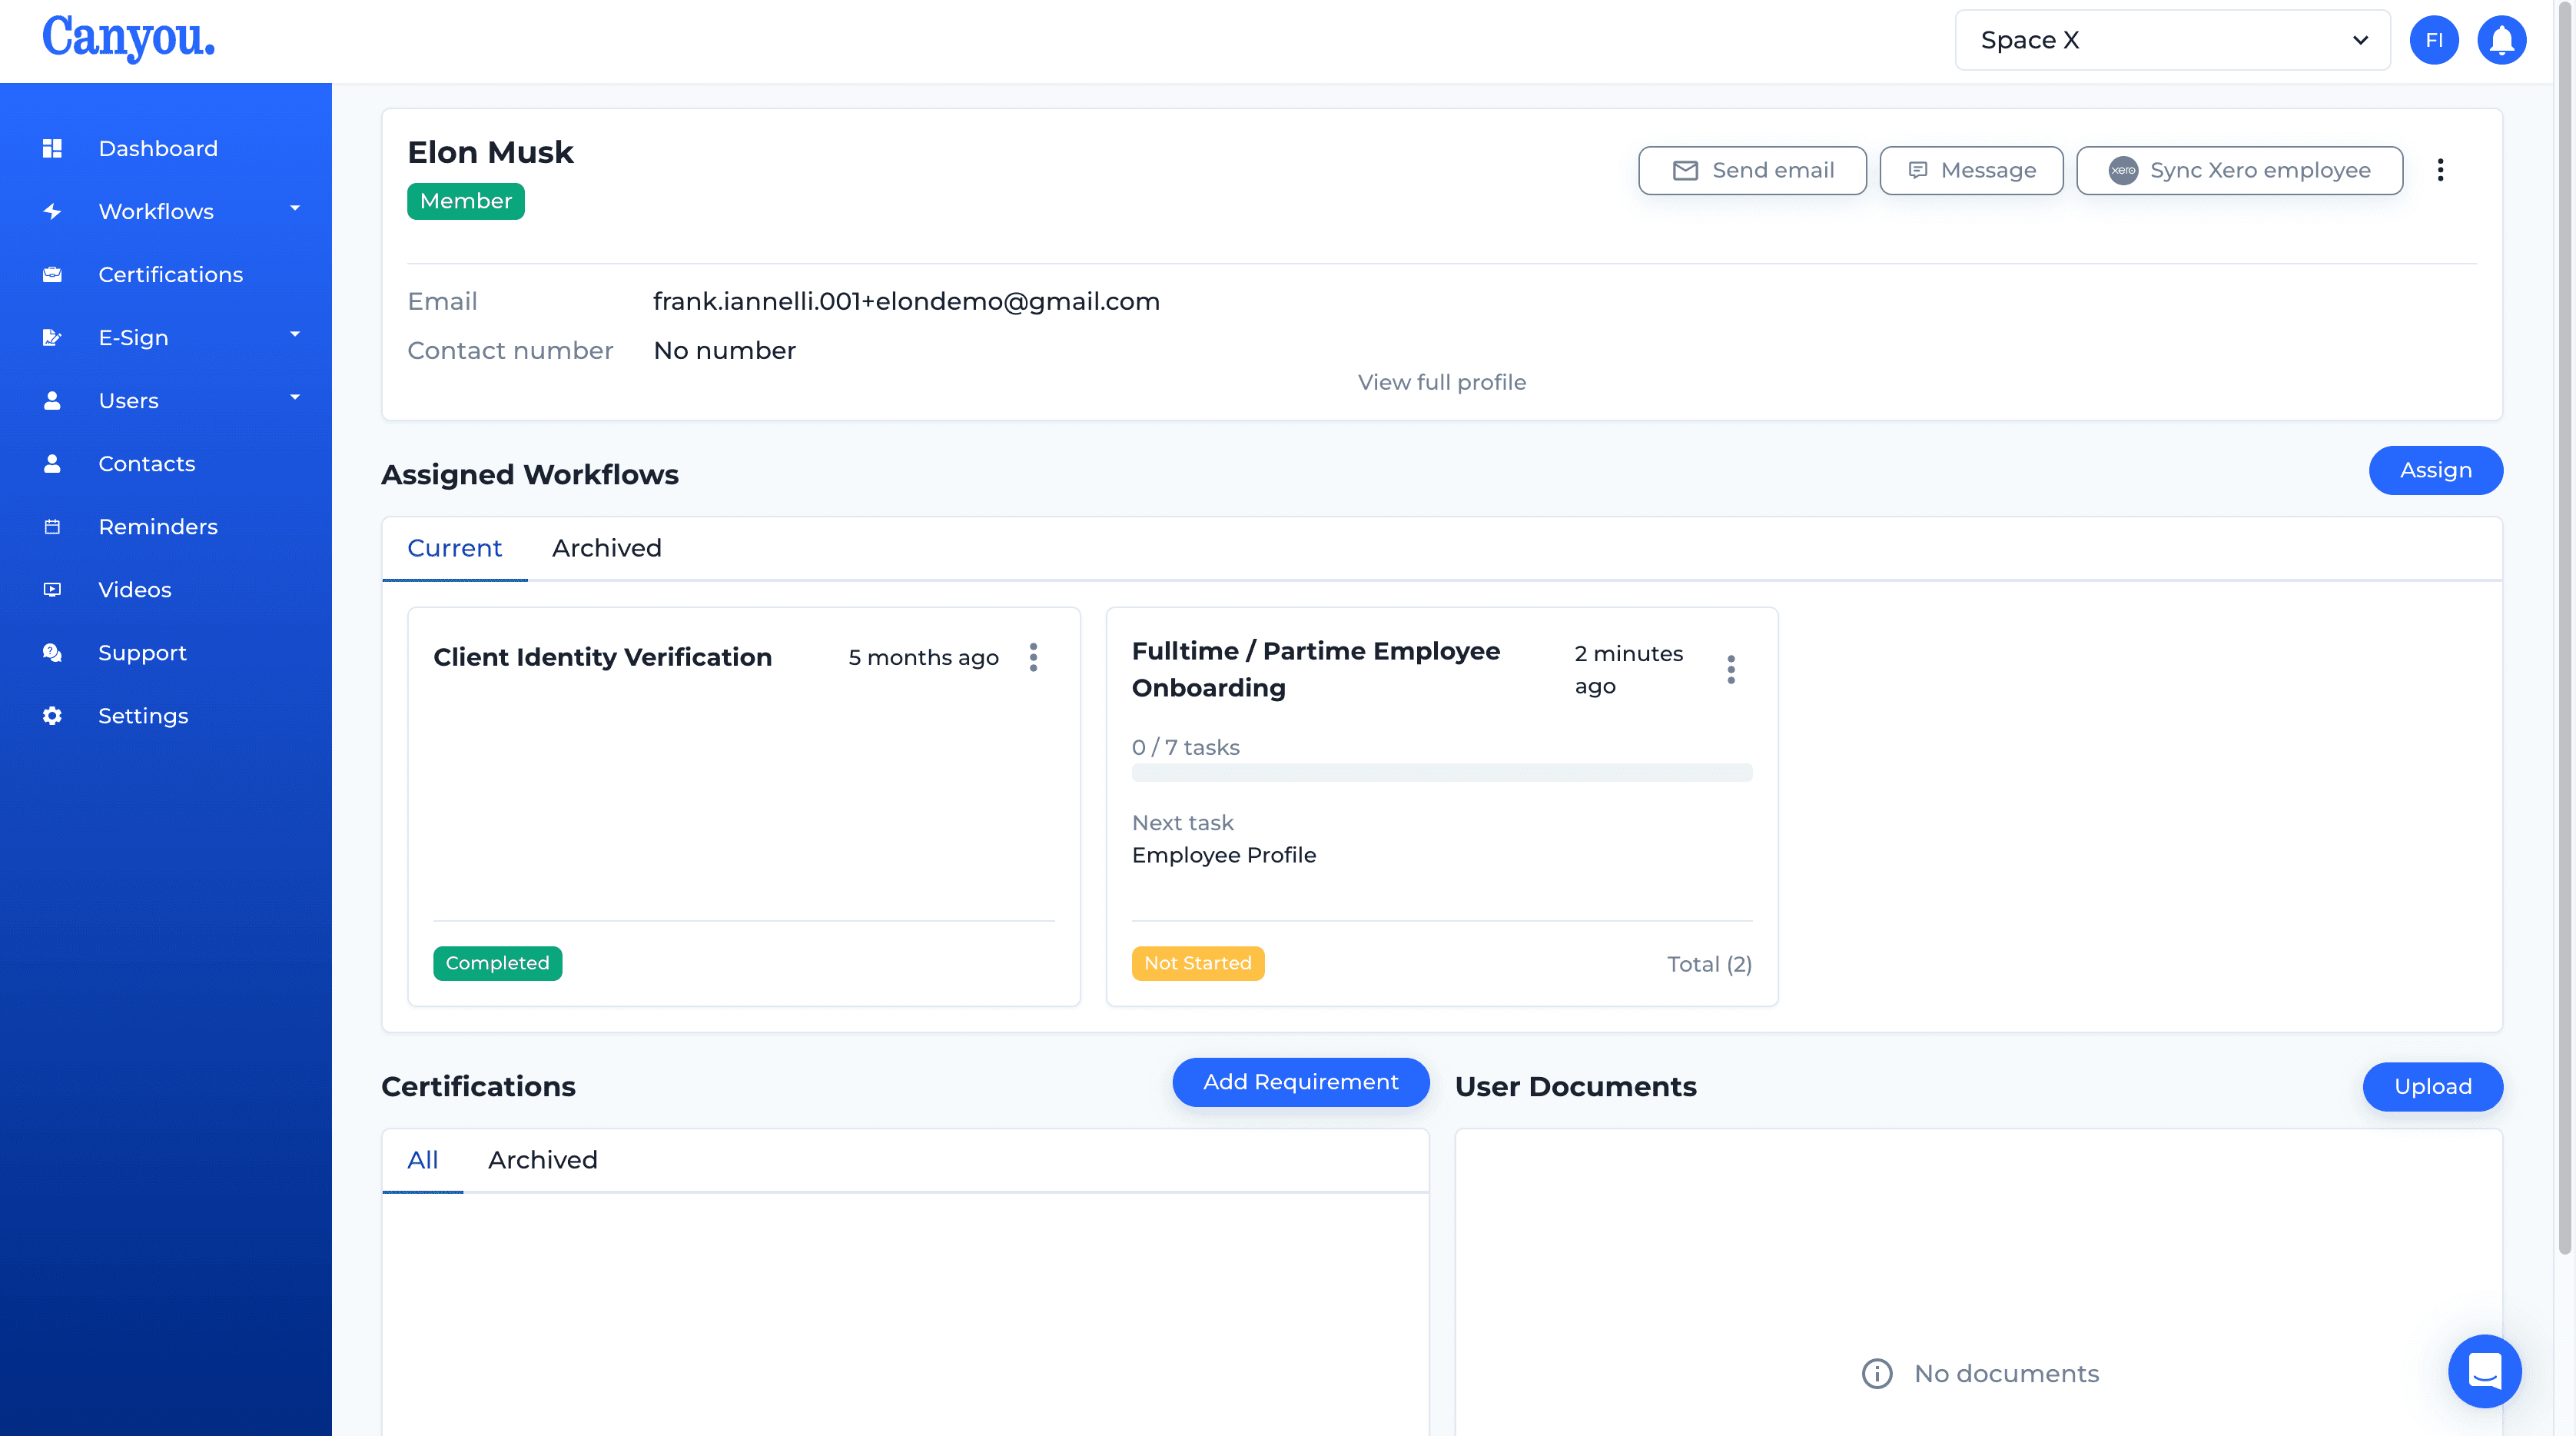Click the Employee Profile next task
Image resolution: width=2576 pixels, height=1436 pixels.
click(x=1223, y=855)
